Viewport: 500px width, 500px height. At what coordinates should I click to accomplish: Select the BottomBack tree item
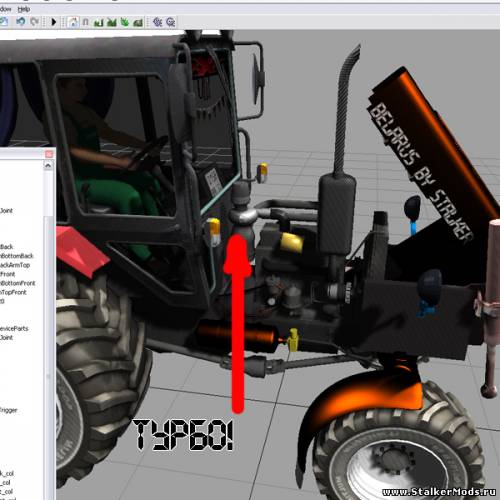pyautogui.click(x=17, y=256)
